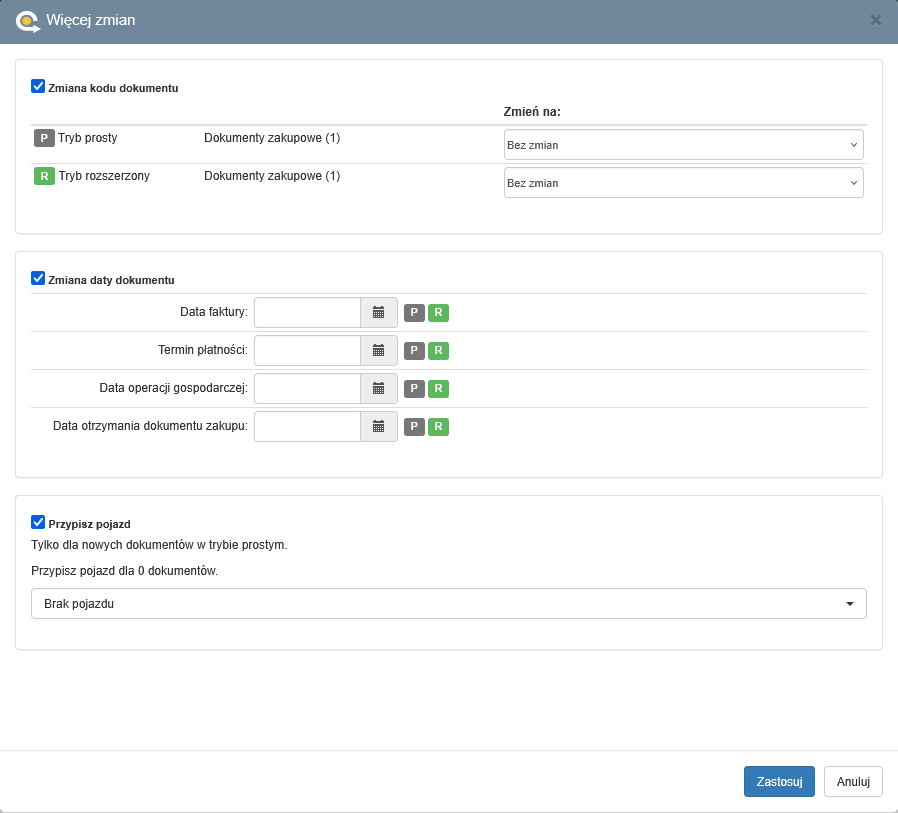The width and height of the screenshot is (898, 813).
Task: Open calendar for Data operacji gospodarczej
Action: [x=378, y=389]
